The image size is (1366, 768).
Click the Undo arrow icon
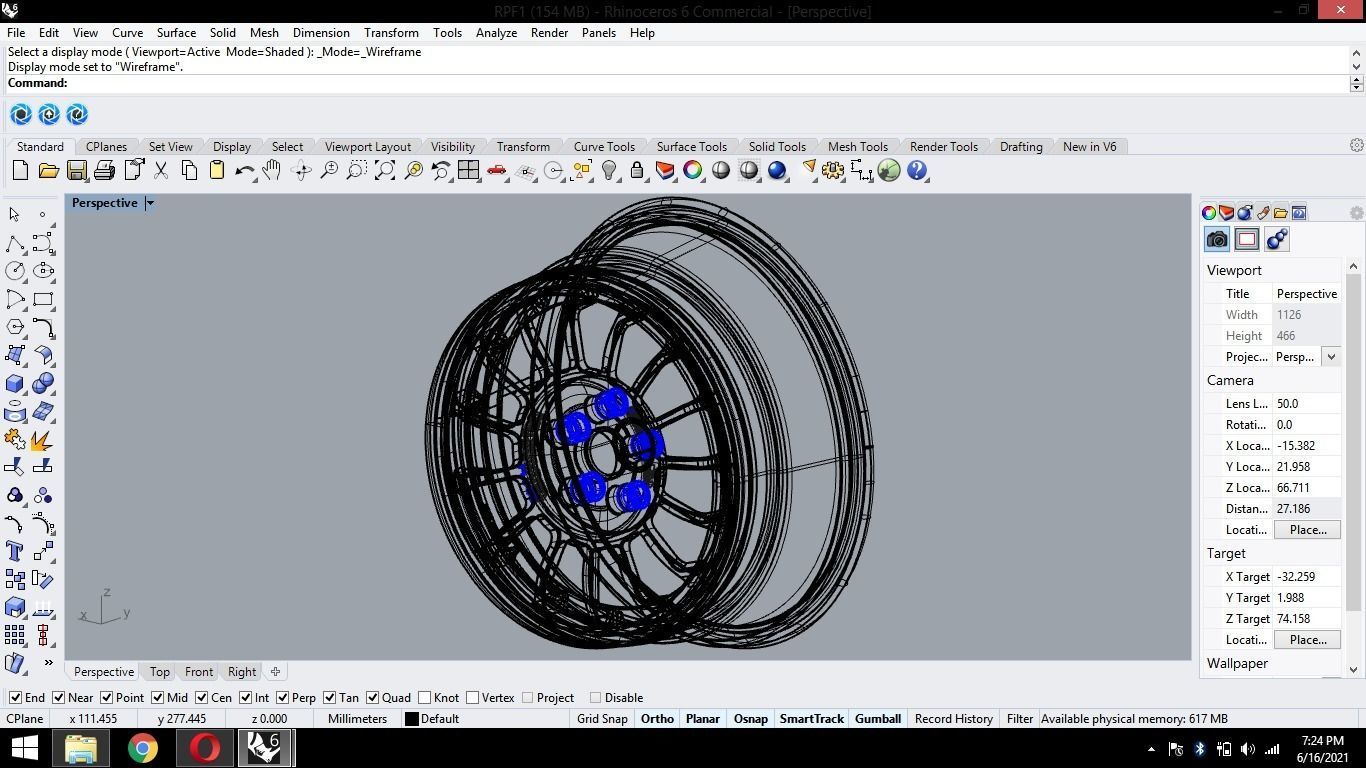(244, 171)
